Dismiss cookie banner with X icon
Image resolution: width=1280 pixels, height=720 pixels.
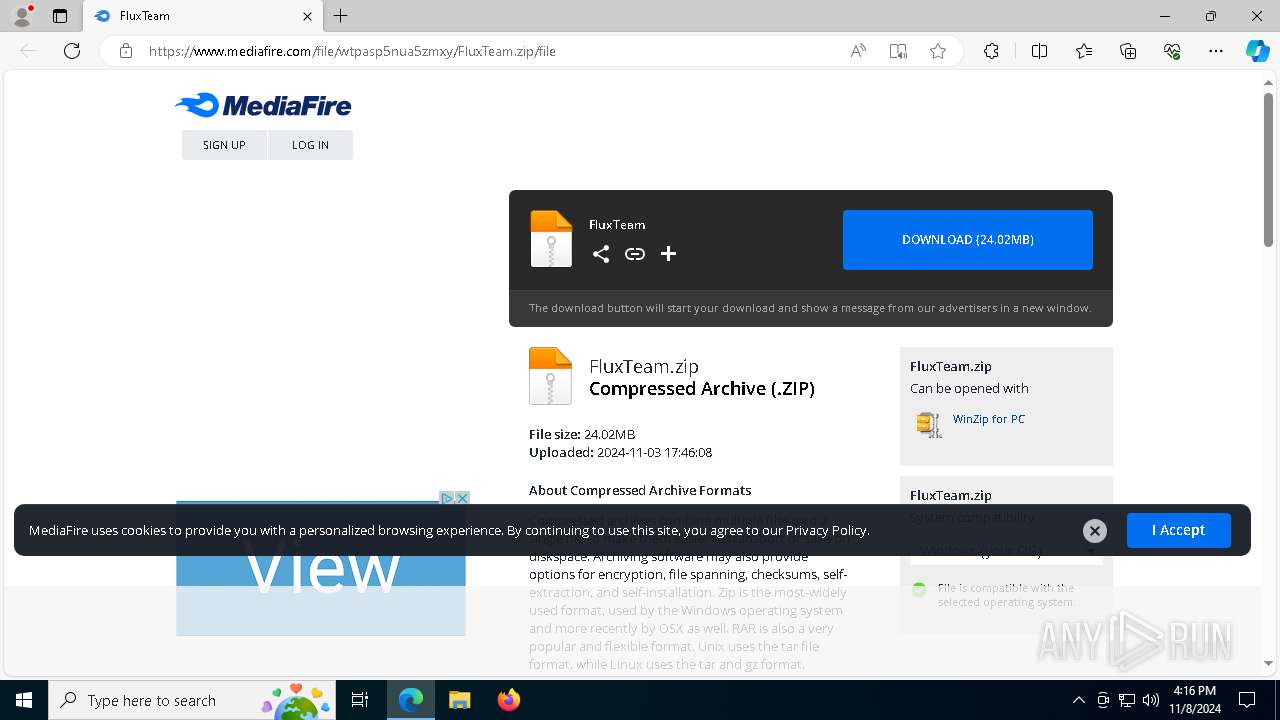pyautogui.click(x=1095, y=531)
